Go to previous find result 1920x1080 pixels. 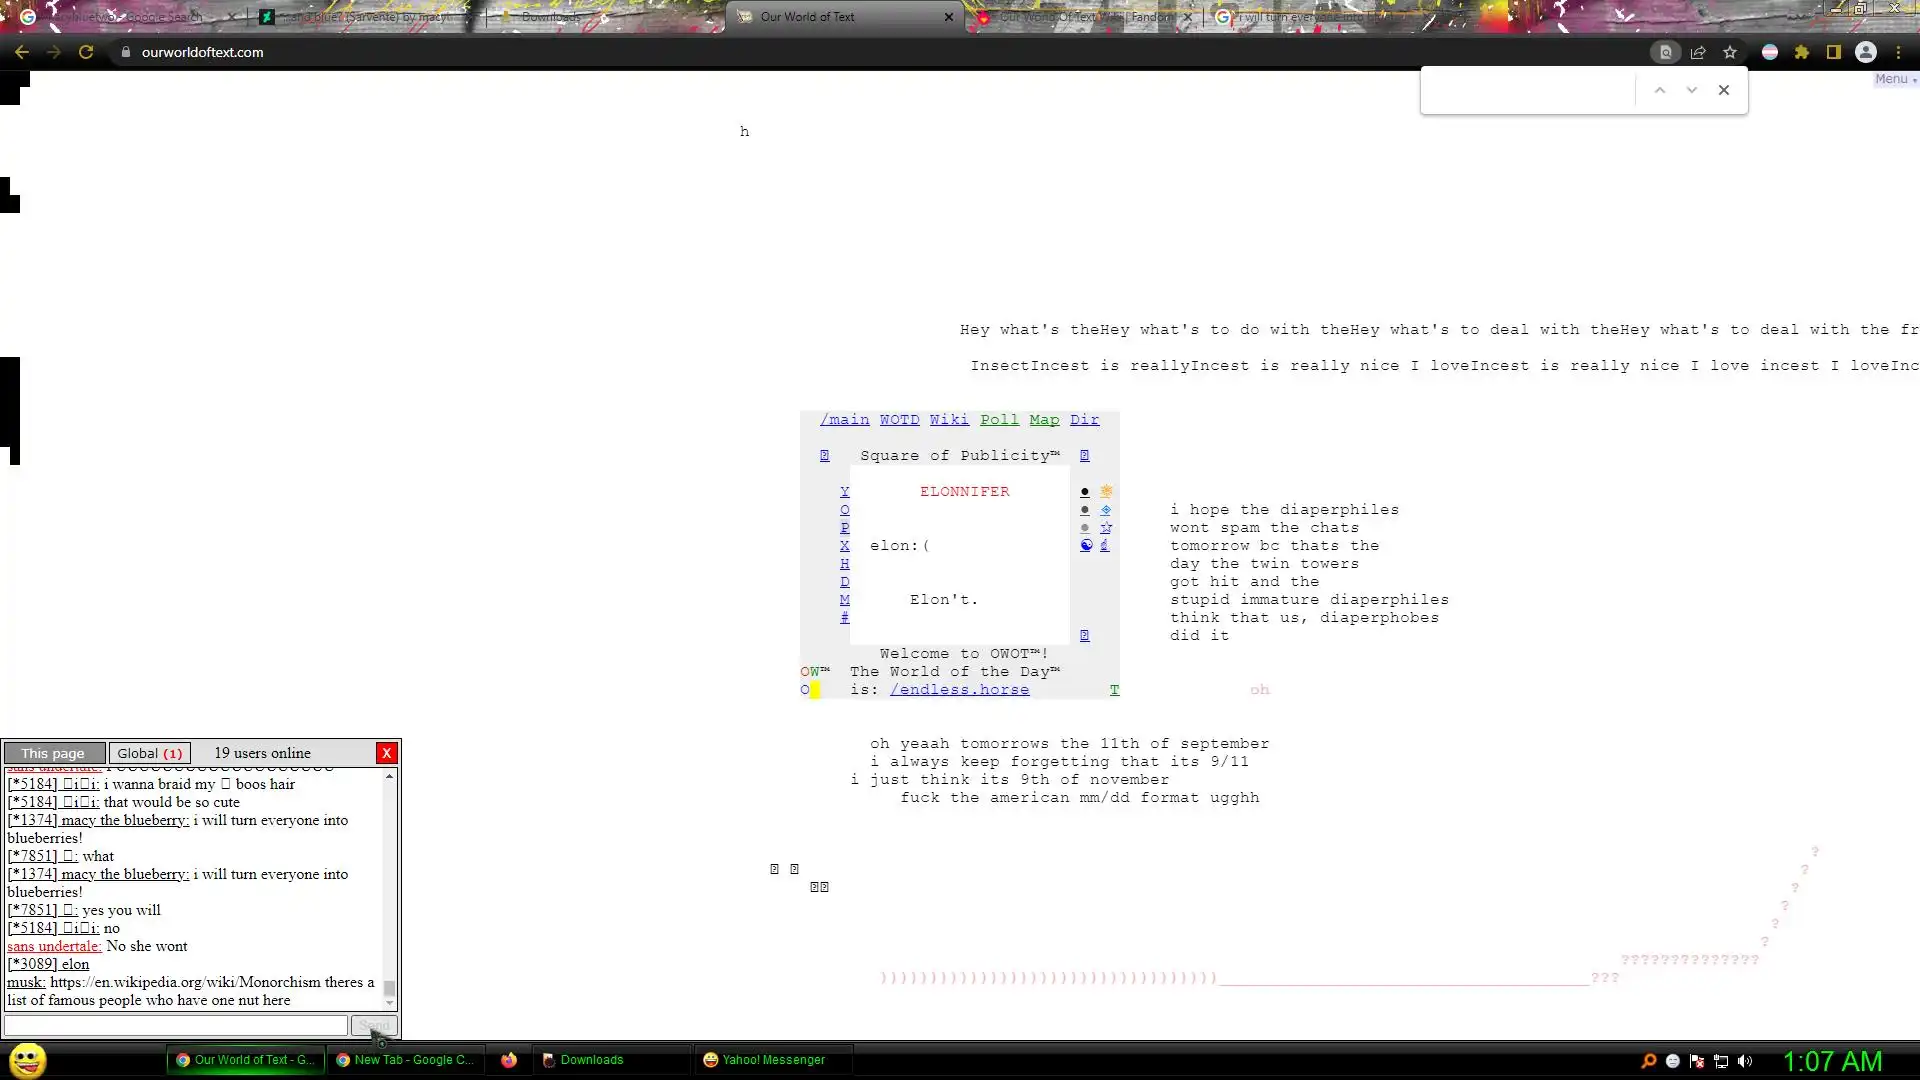click(1660, 90)
